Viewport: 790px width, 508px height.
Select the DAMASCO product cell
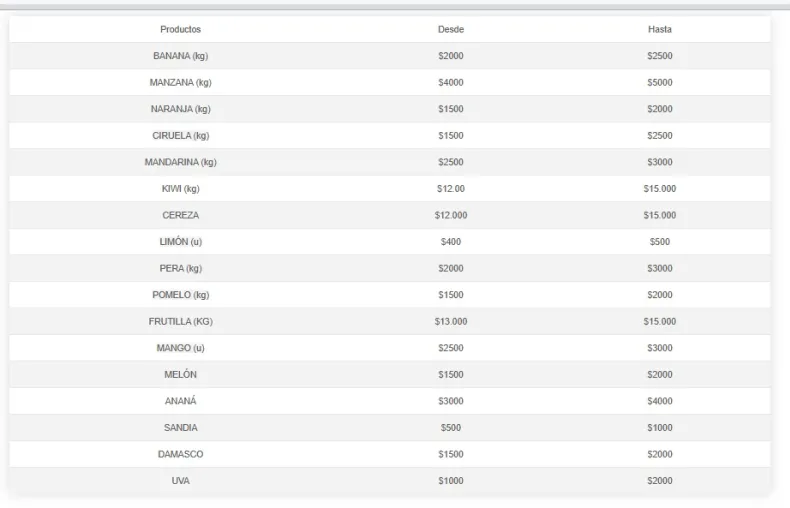(180, 454)
